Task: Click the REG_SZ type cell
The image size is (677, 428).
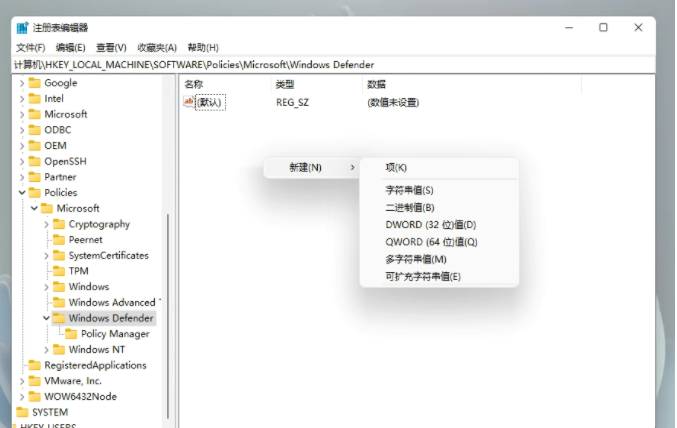Action: tap(292, 102)
